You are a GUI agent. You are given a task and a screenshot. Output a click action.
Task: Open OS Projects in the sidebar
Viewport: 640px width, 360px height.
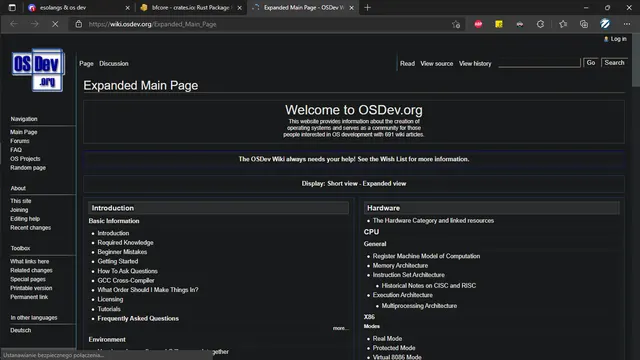25,159
